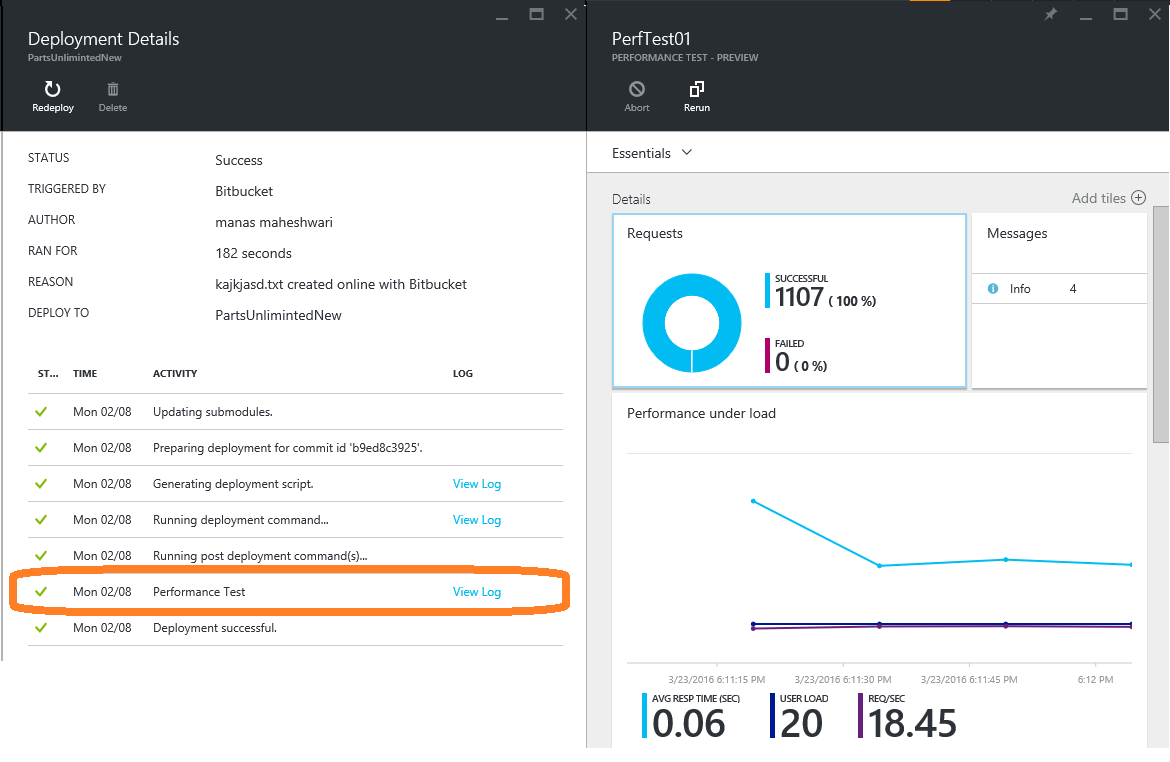Click the Req/Sec purple legend bar

pyautogui.click(x=860, y=716)
